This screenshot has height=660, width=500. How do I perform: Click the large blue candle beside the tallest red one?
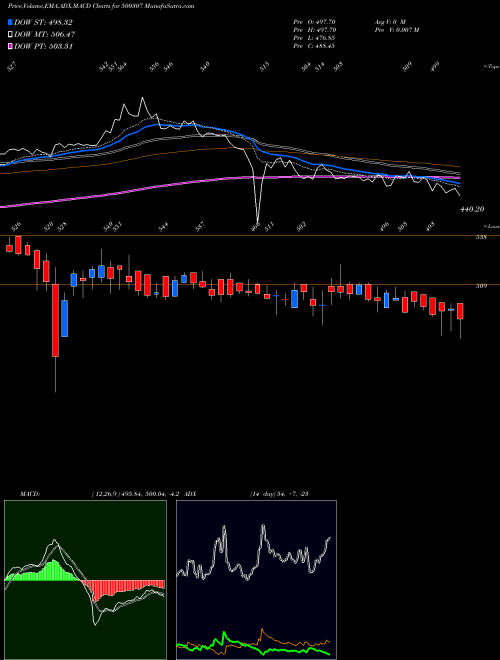(65, 318)
